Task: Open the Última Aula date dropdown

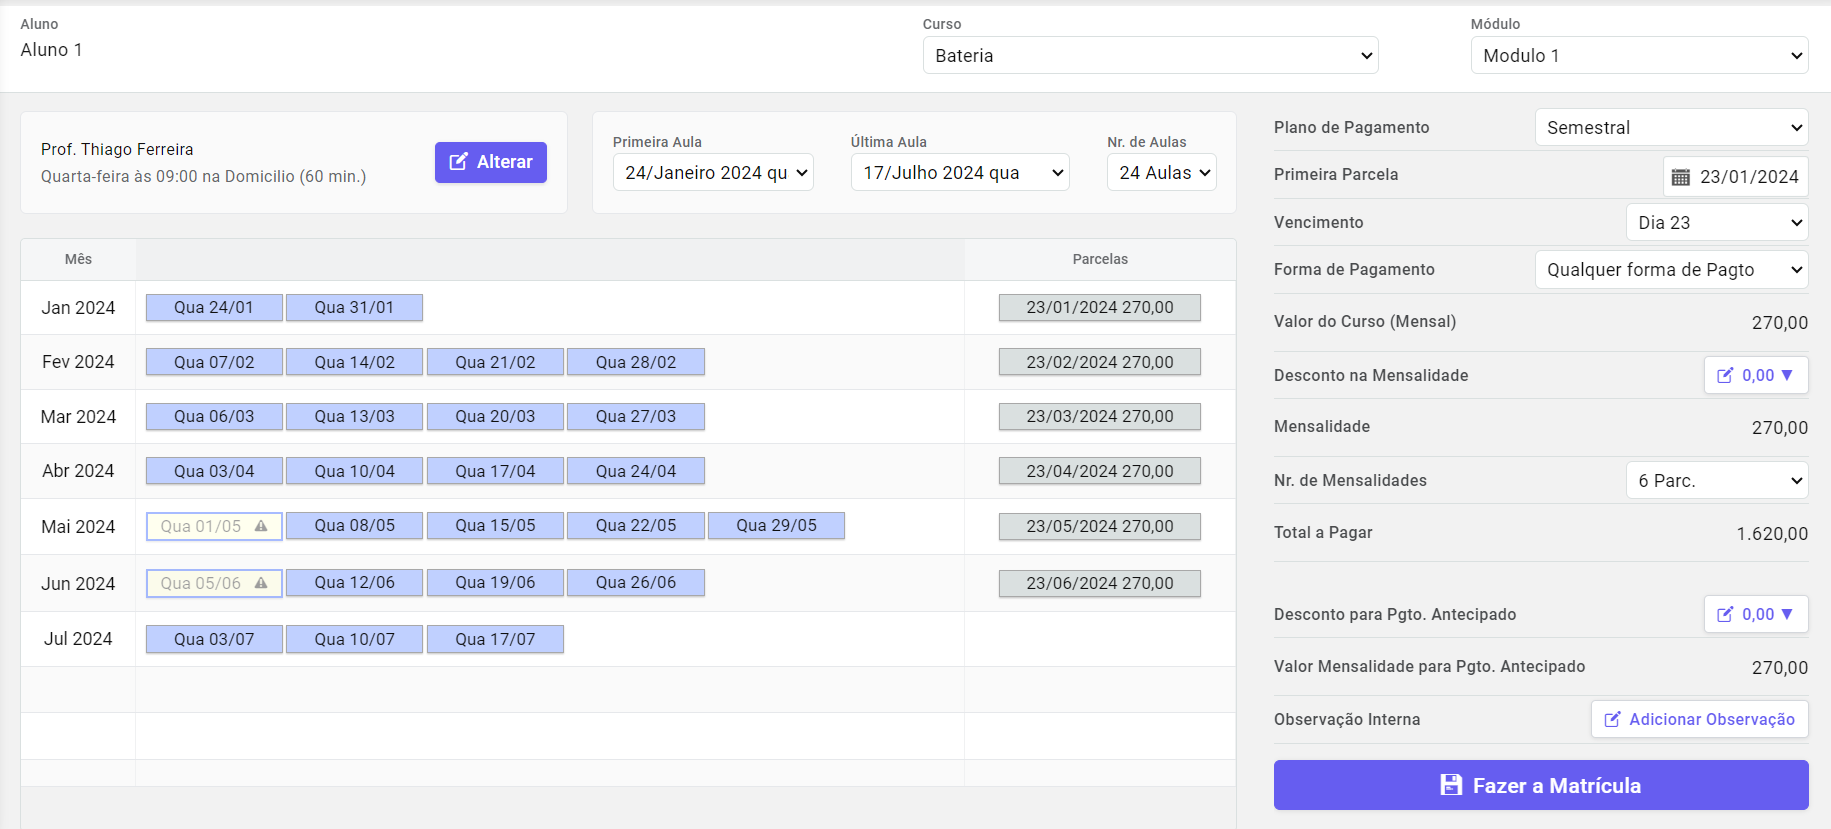Action: (x=959, y=173)
